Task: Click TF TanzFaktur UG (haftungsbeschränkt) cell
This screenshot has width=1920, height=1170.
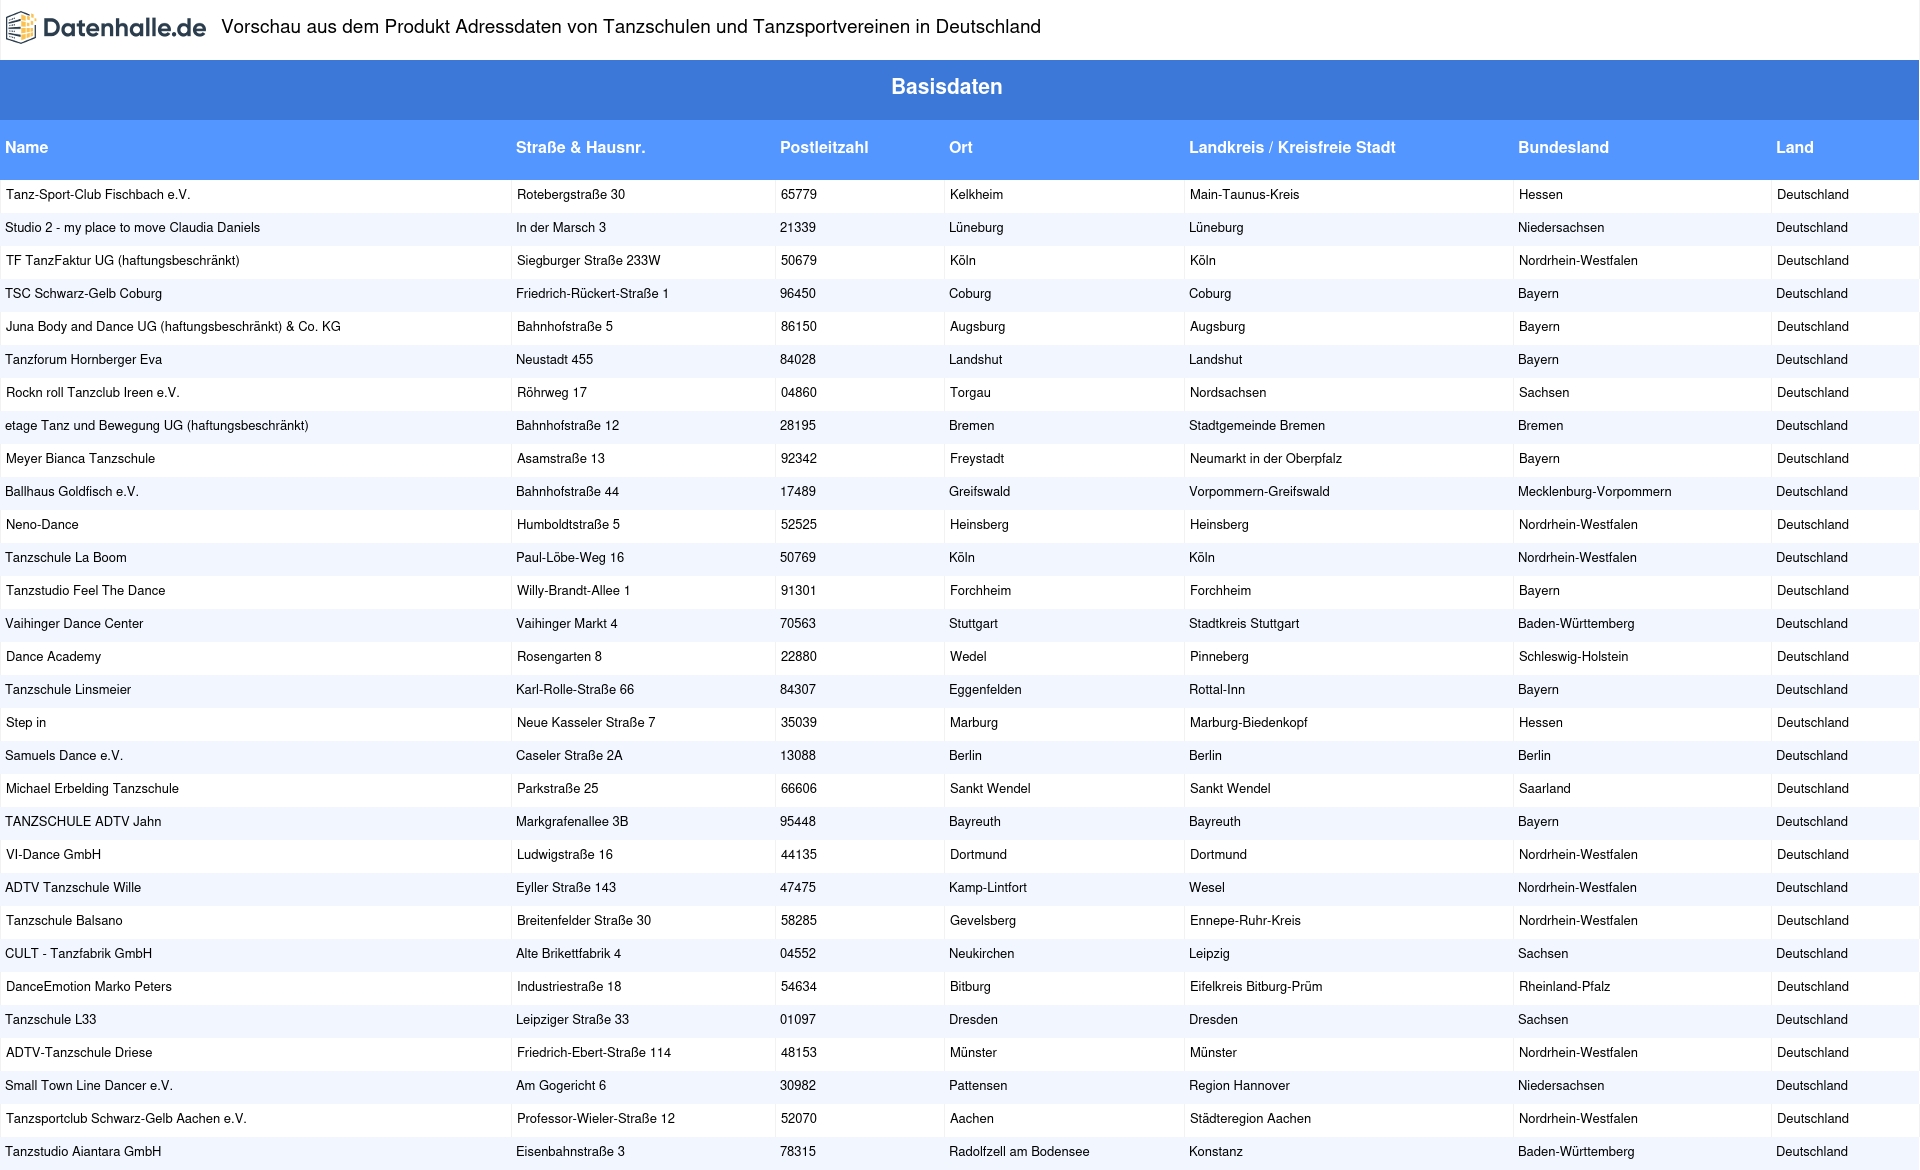Action: coord(123,260)
